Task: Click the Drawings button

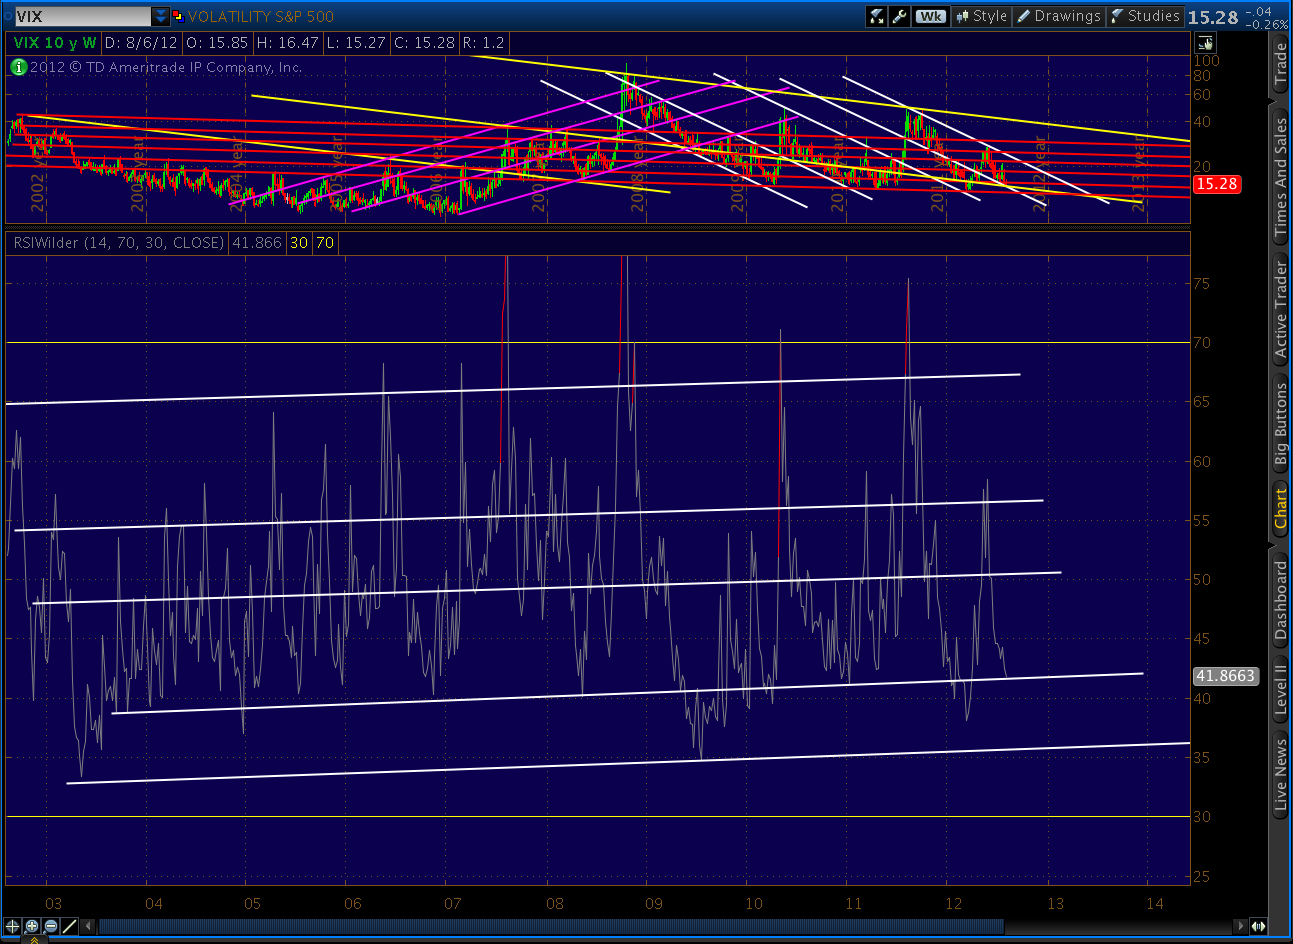Action: [1058, 16]
